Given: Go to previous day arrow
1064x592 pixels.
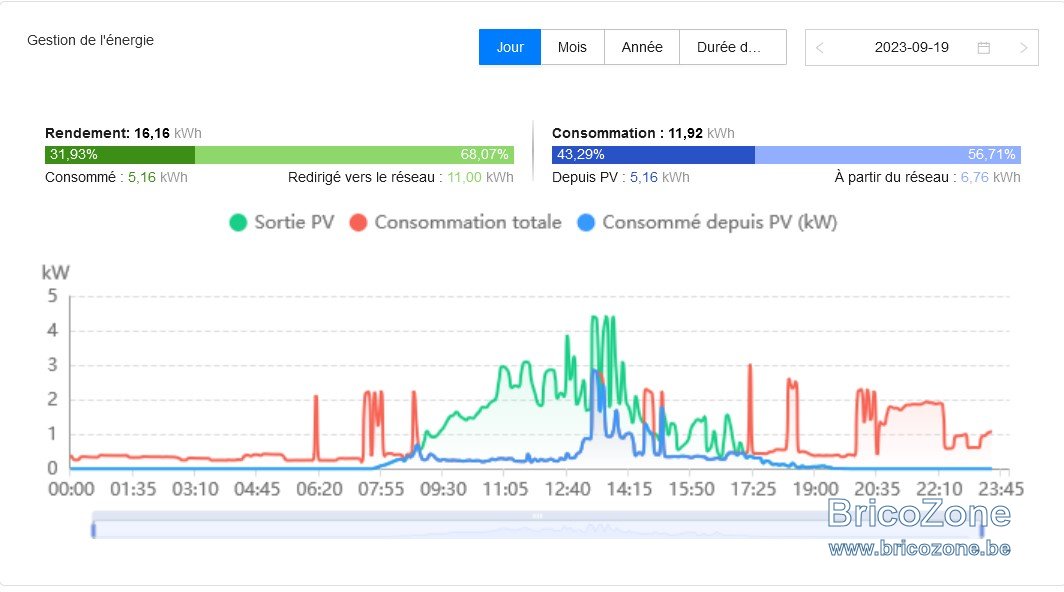Looking at the screenshot, I should (820, 48).
